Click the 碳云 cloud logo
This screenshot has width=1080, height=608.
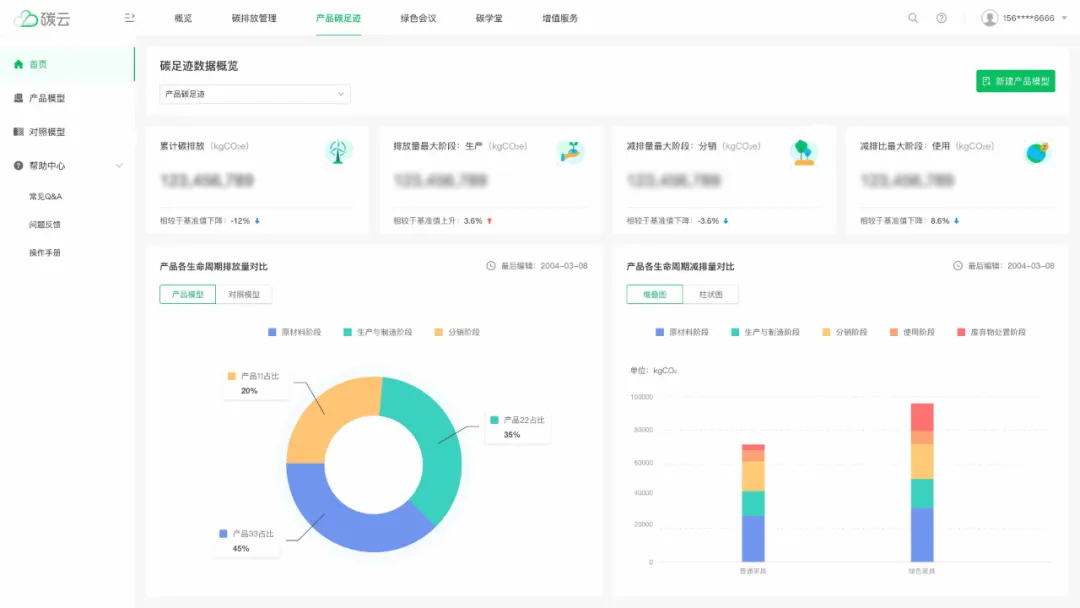click(x=41, y=18)
